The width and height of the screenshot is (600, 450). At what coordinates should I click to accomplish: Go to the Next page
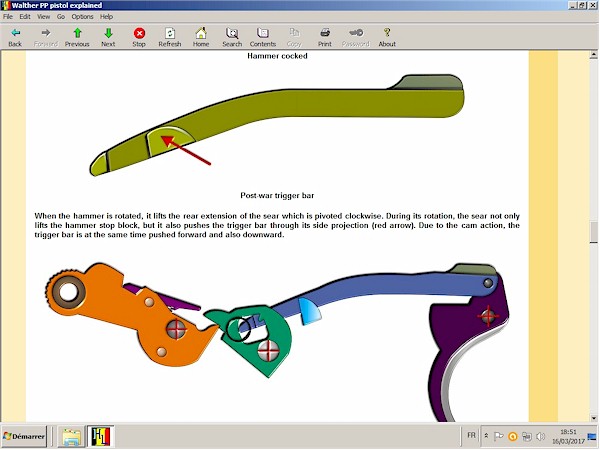coord(108,37)
